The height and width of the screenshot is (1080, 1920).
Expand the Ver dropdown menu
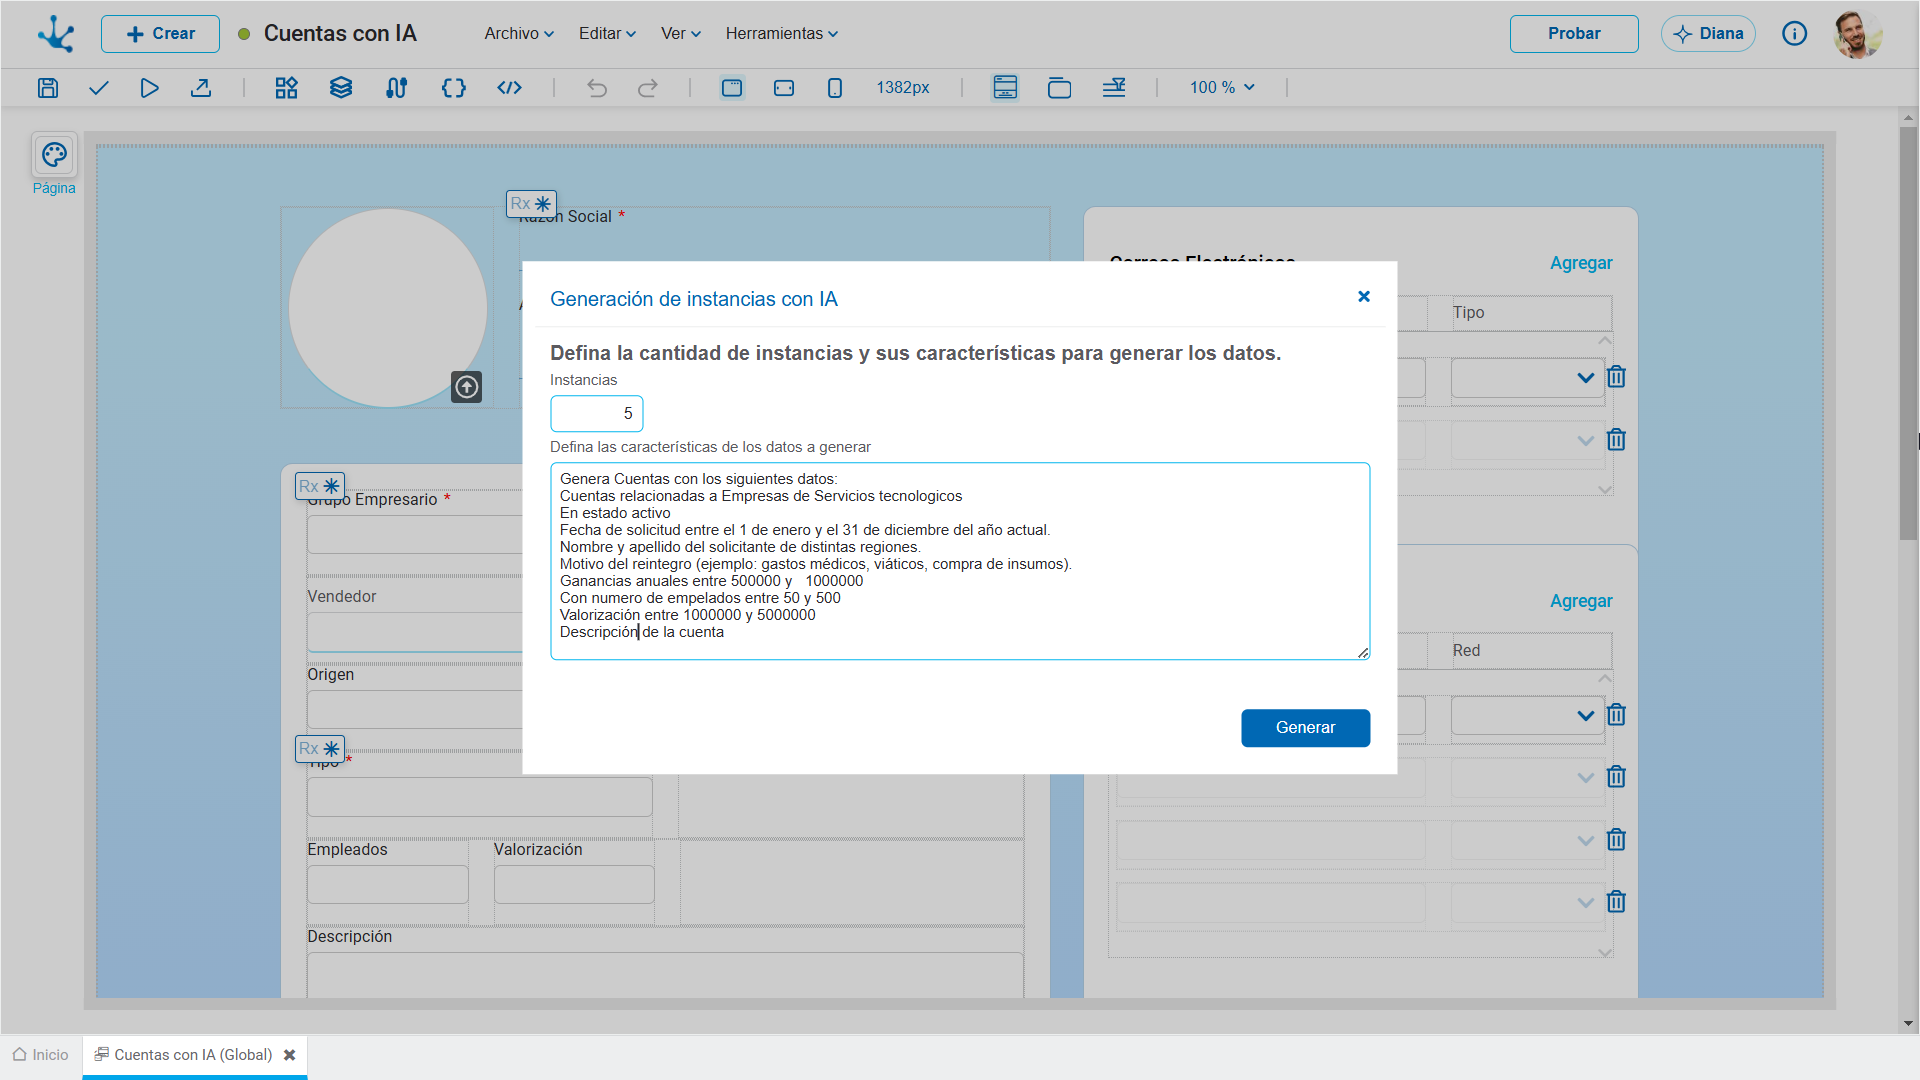[681, 34]
